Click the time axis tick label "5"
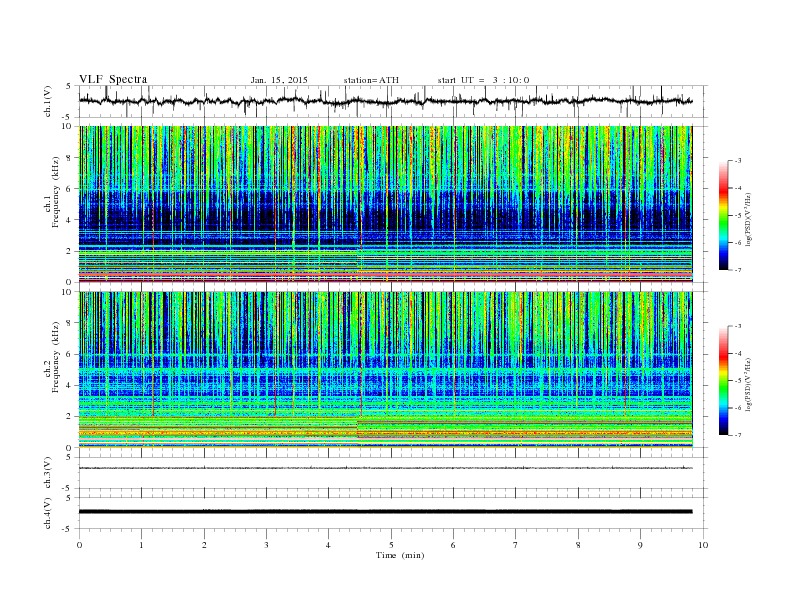The image size is (792, 612). point(391,545)
